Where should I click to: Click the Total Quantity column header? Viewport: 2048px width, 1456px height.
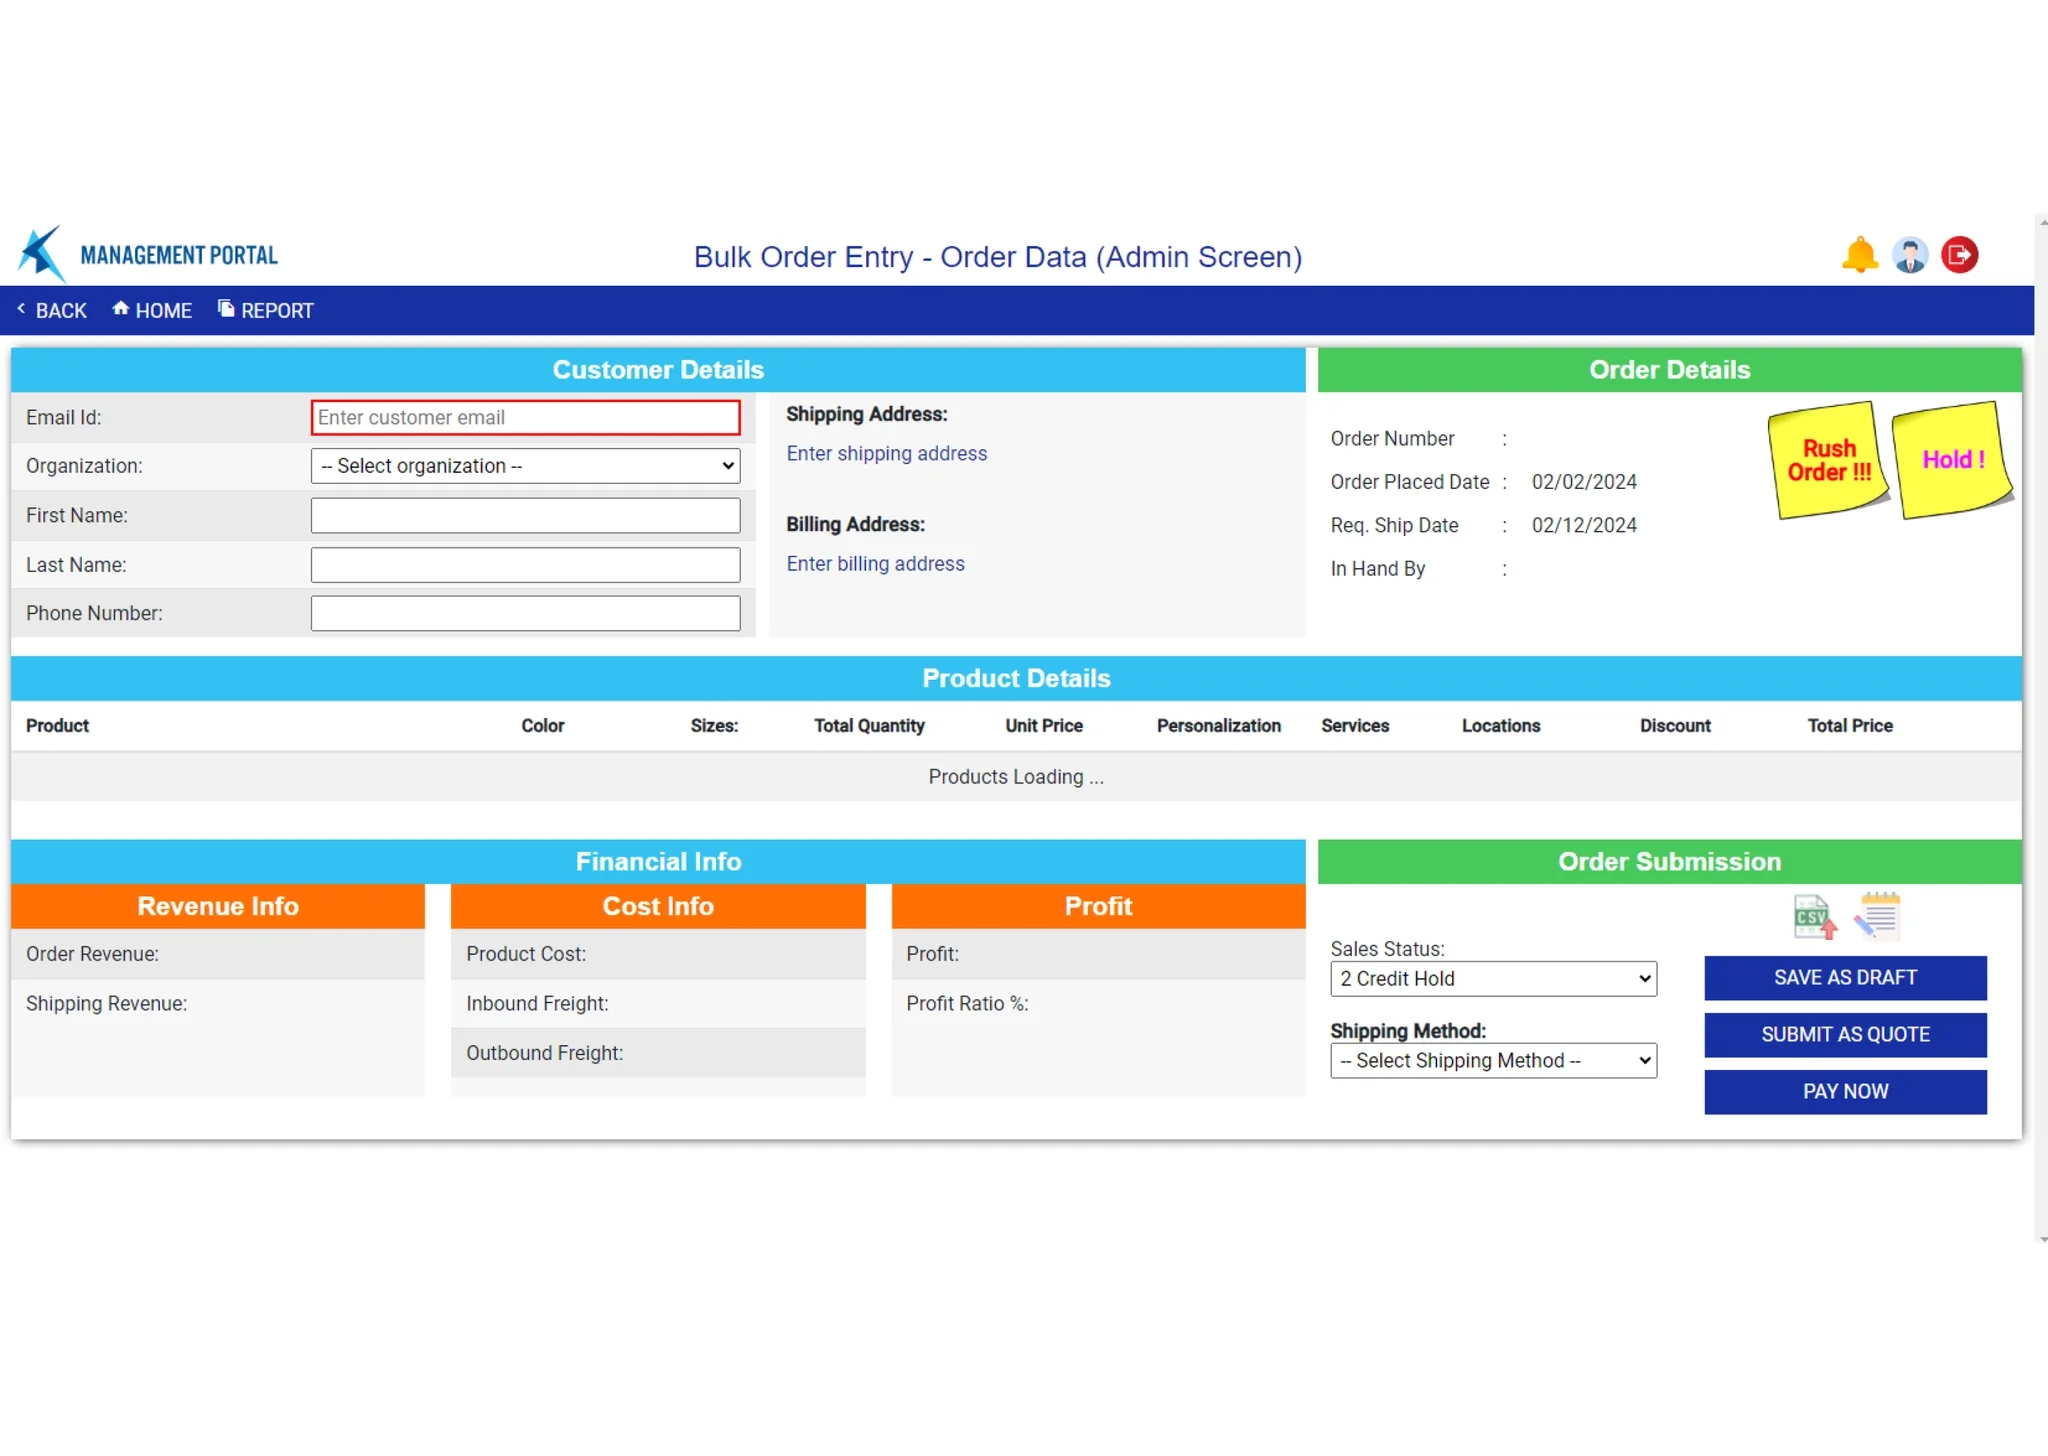coord(869,726)
